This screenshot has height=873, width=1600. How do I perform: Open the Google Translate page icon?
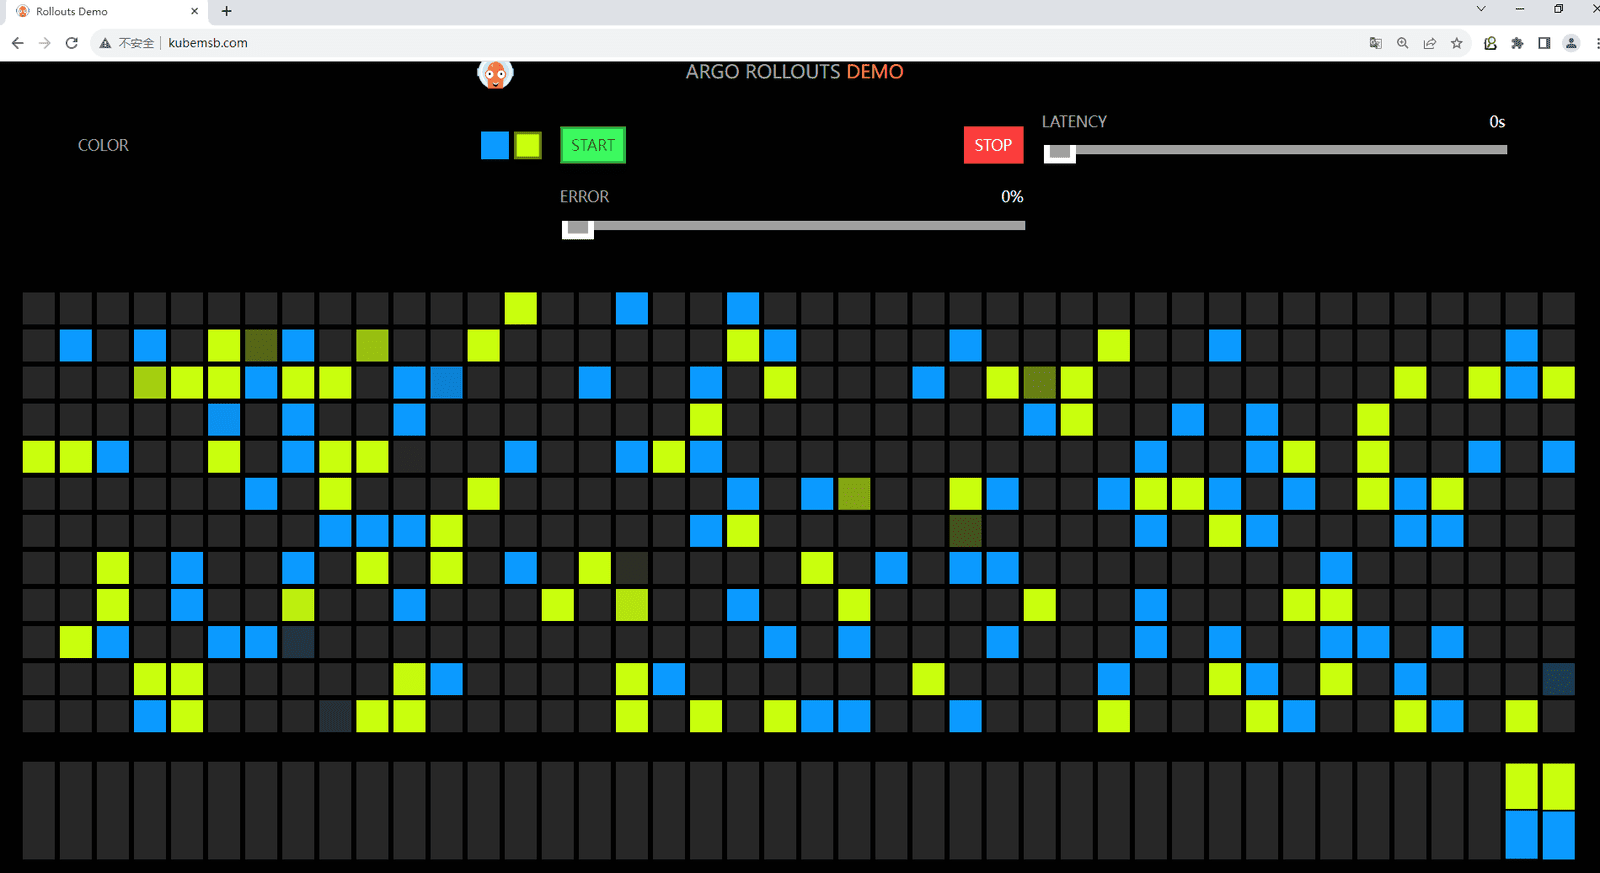[1376, 43]
